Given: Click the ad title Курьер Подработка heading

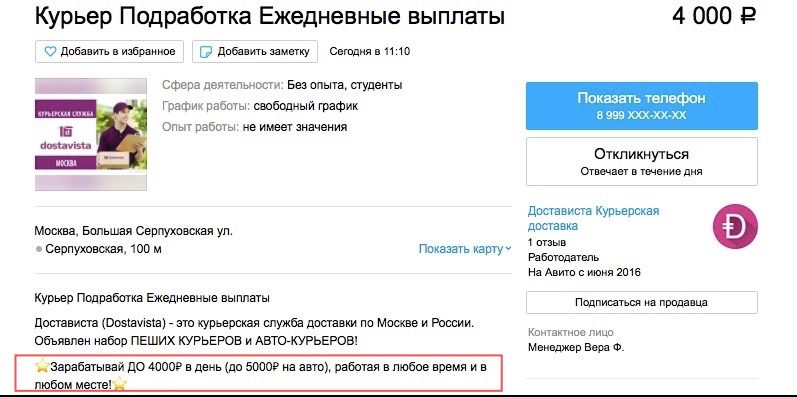Looking at the screenshot, I should click(x=270, y=17).
